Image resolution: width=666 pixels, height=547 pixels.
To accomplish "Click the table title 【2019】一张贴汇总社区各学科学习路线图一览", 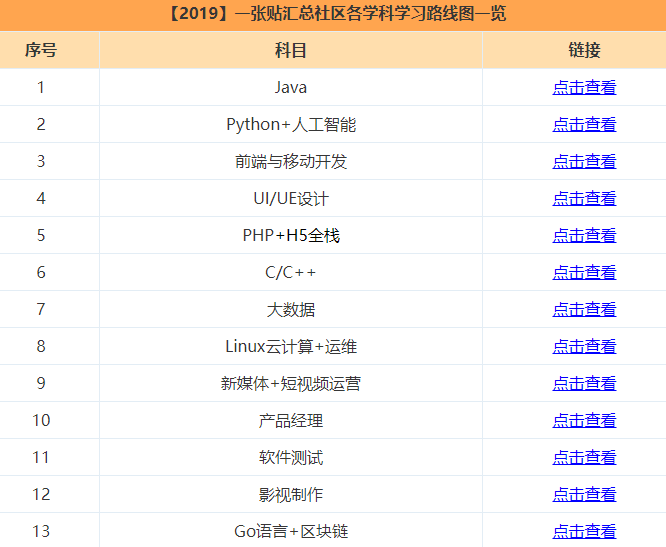I will (336, 14).
